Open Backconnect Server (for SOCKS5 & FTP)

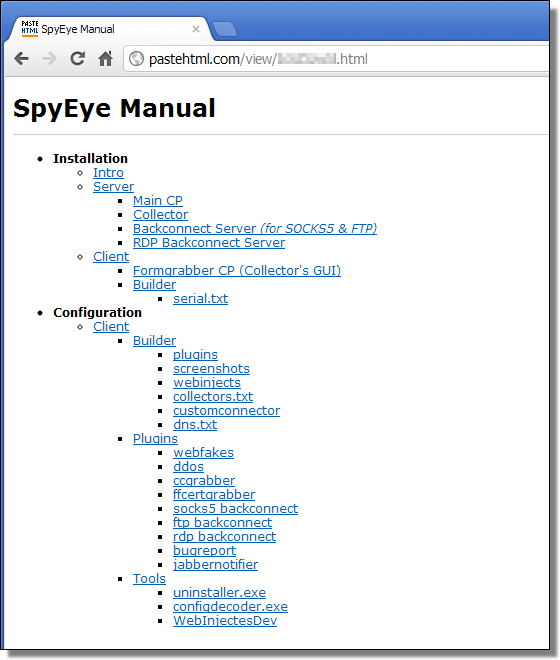255,228
